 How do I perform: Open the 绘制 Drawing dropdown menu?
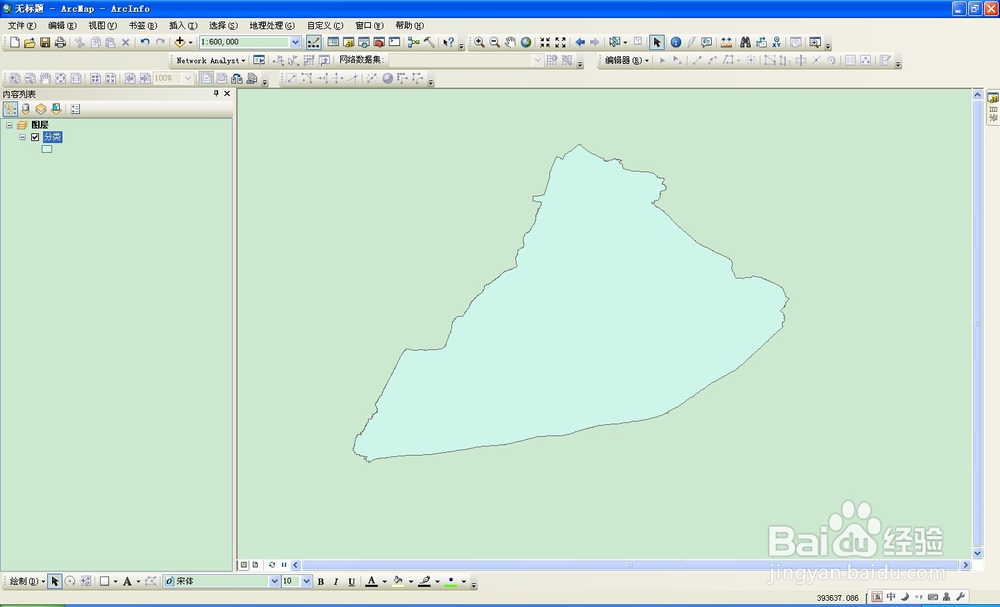[x=27, y=581]
